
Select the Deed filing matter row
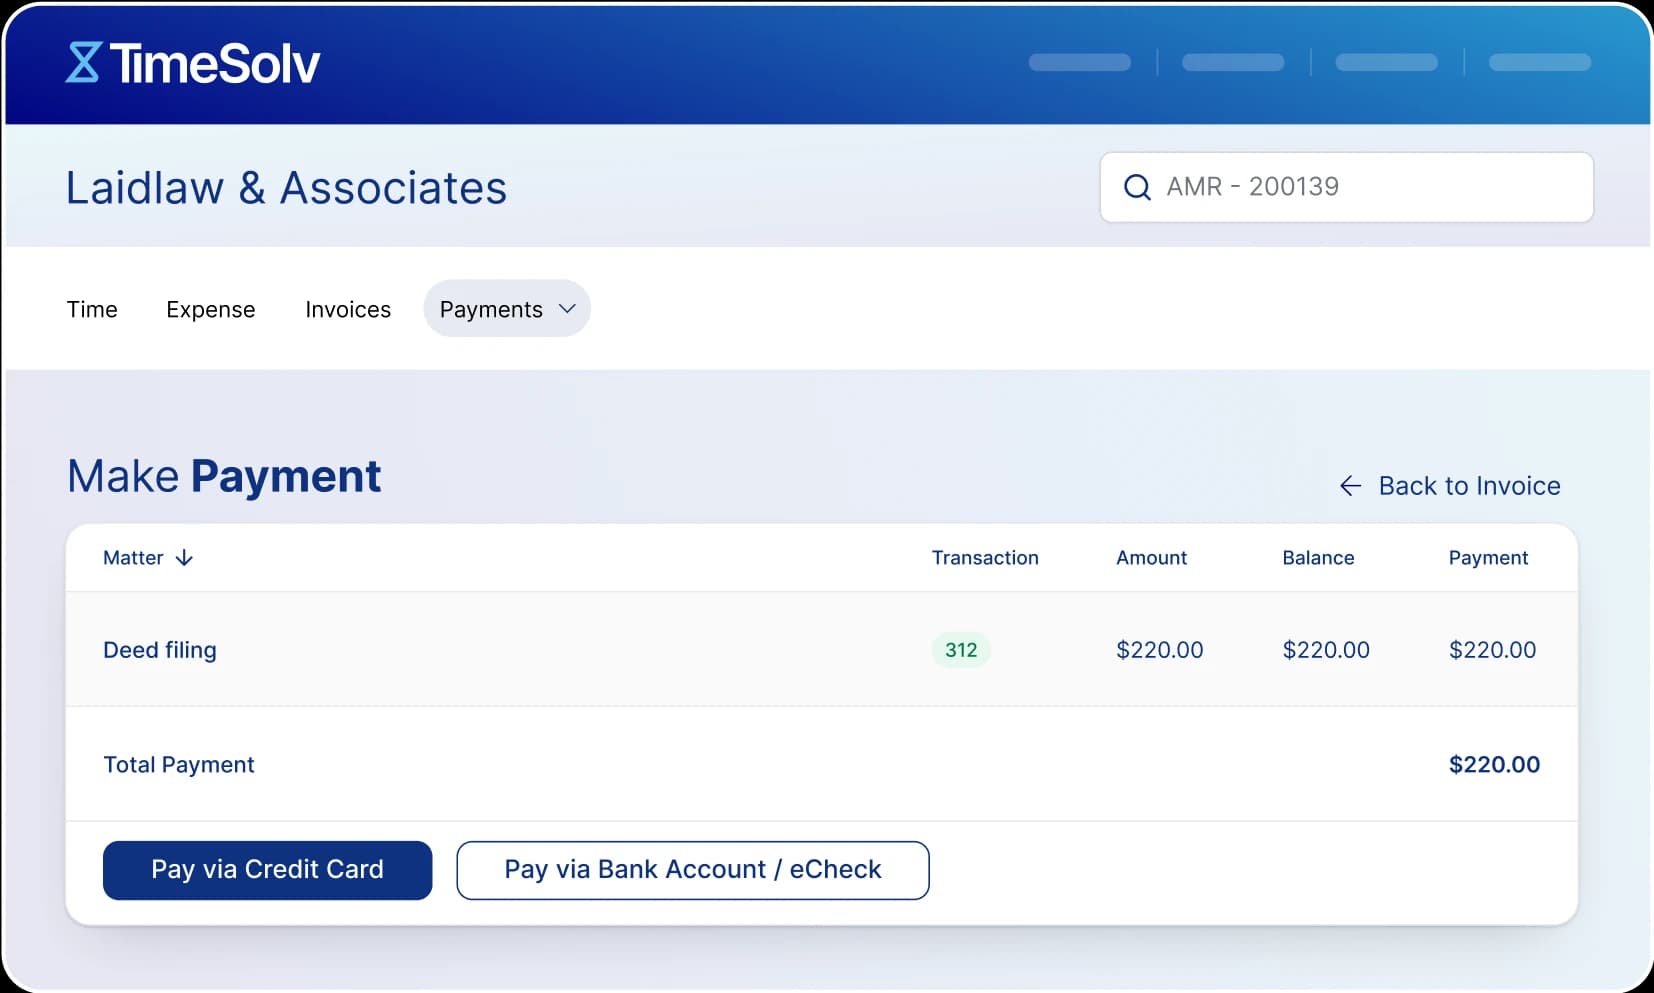[x=159, y=650]
